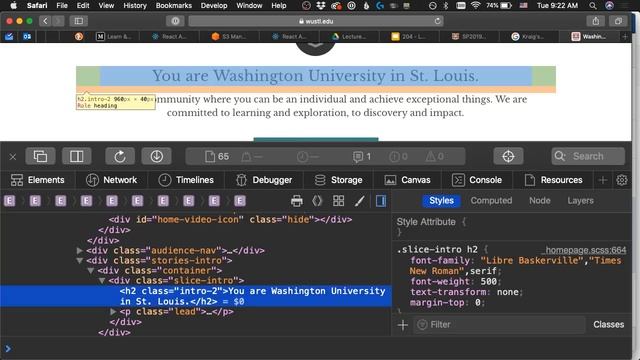Click the download web archive icon
The image size is (640, 360).
coord(156,156)
